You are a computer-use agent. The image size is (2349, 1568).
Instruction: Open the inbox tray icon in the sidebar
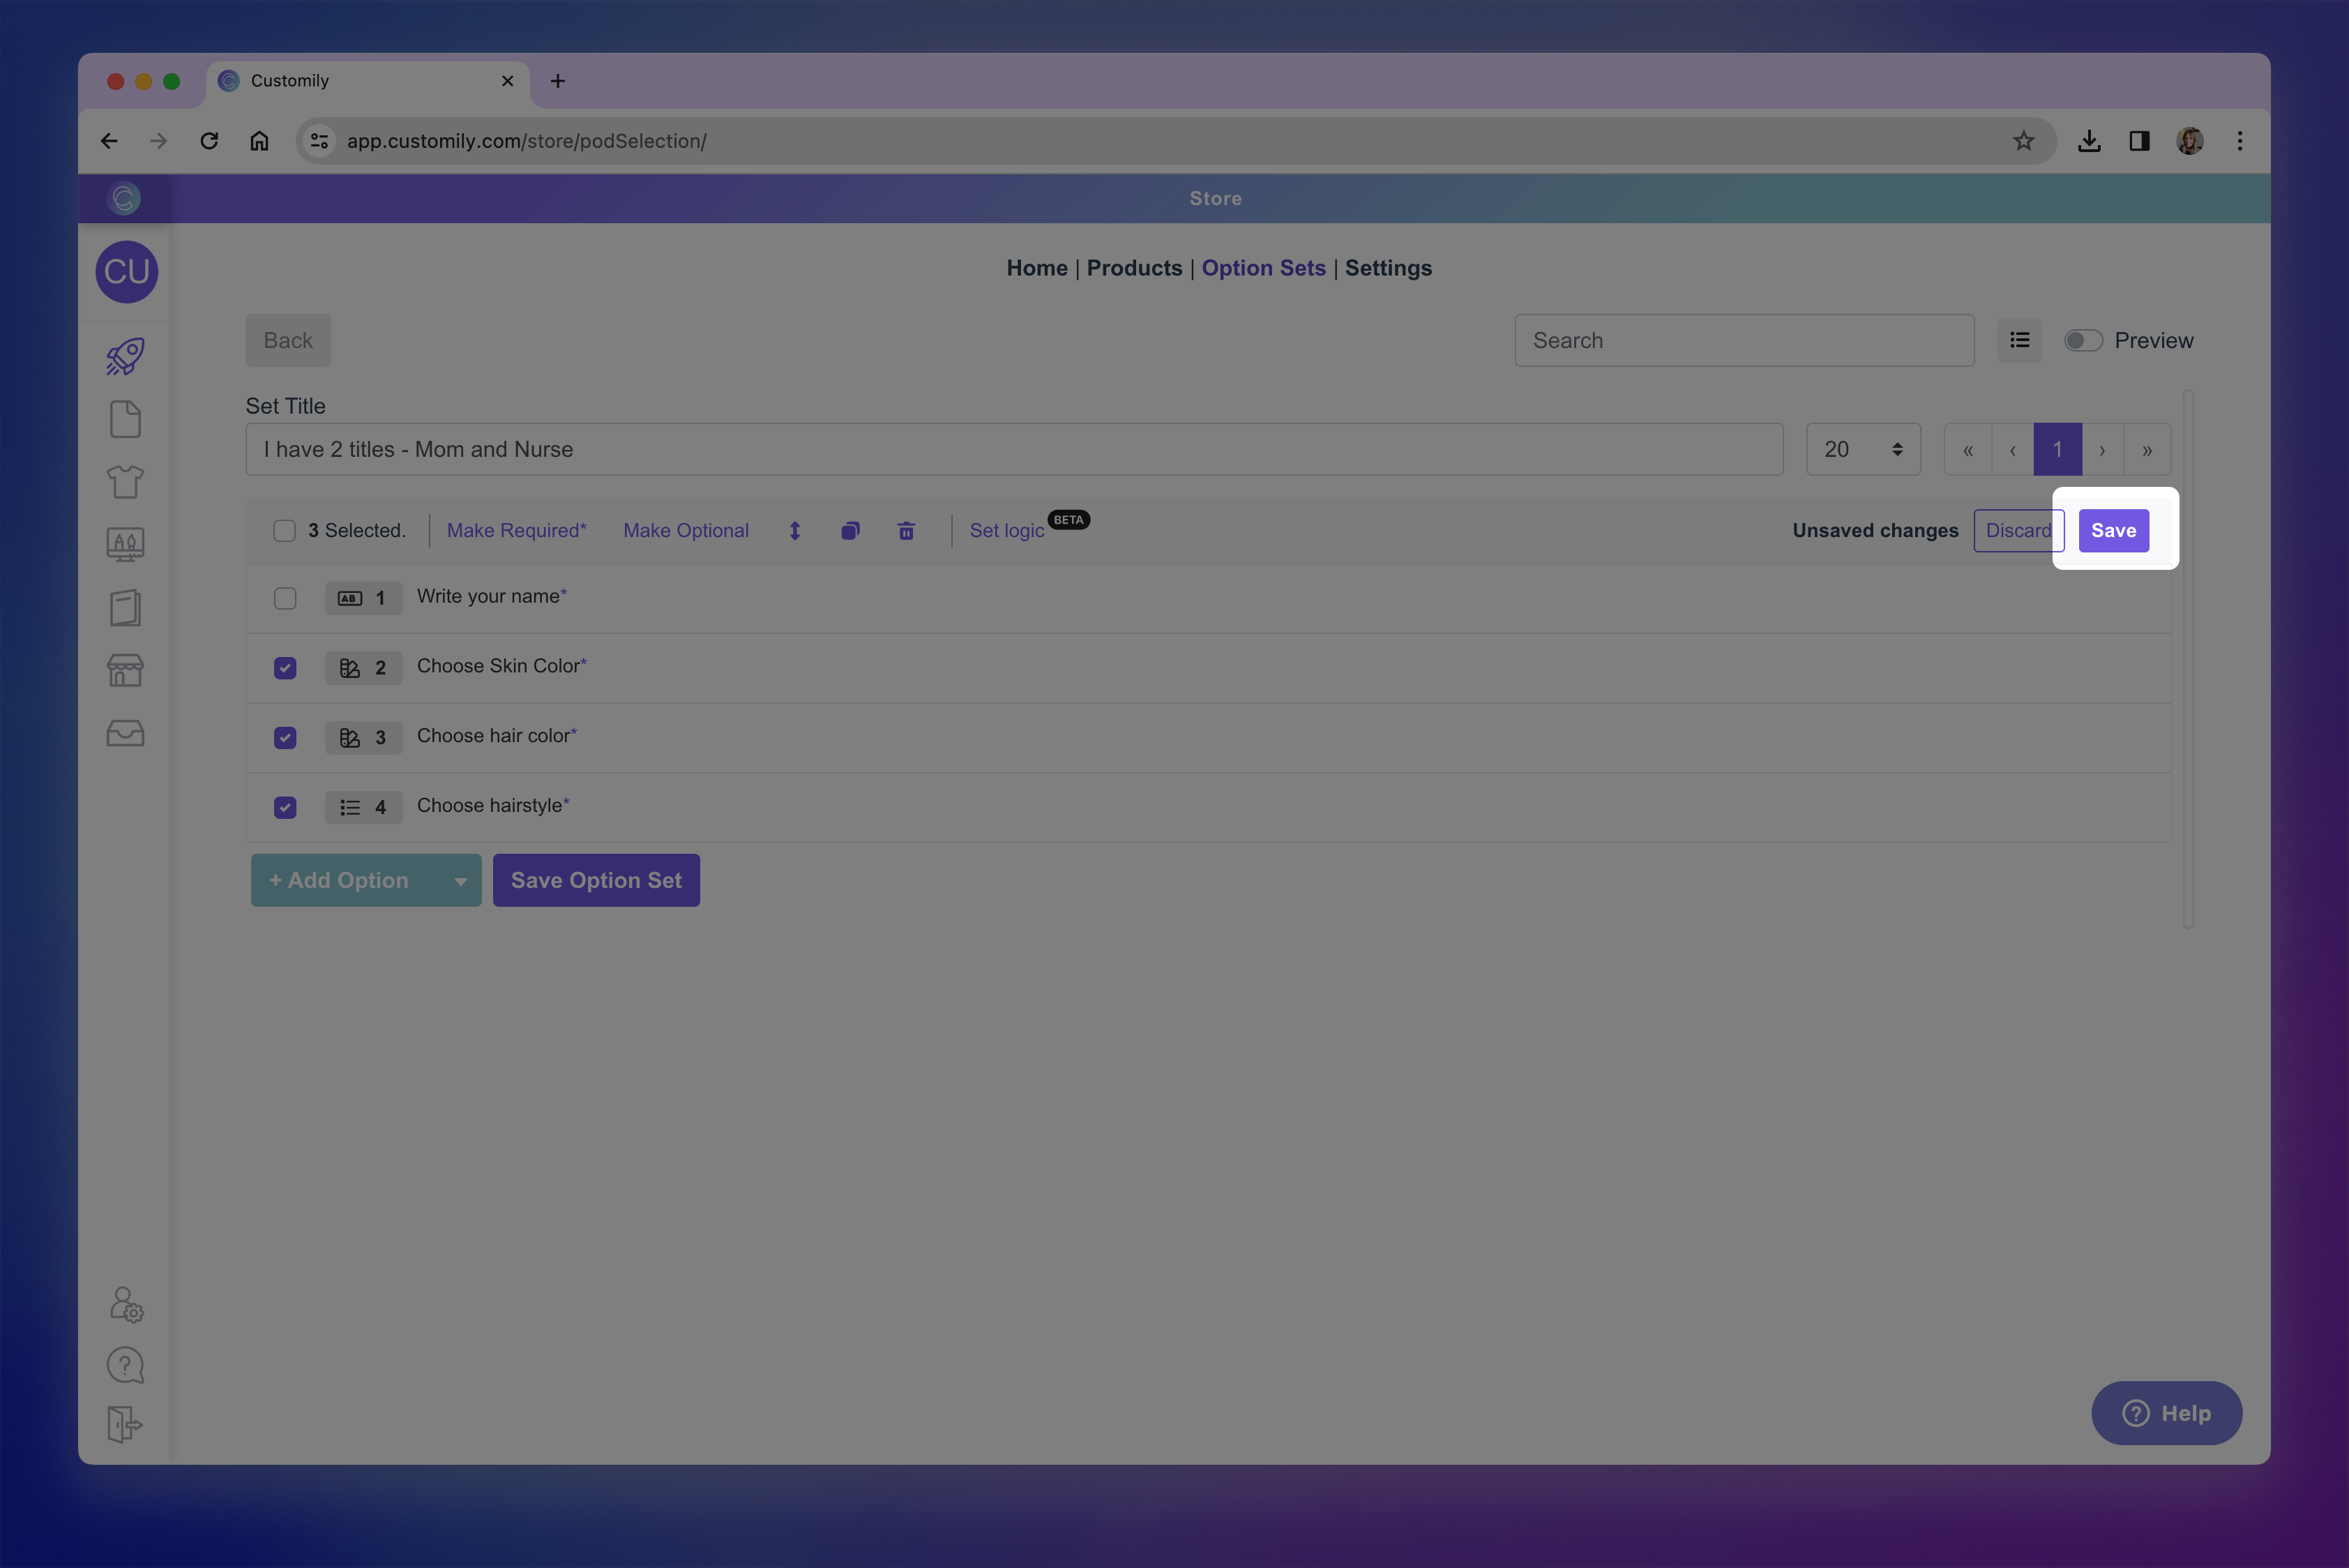[x=125, y=733]
